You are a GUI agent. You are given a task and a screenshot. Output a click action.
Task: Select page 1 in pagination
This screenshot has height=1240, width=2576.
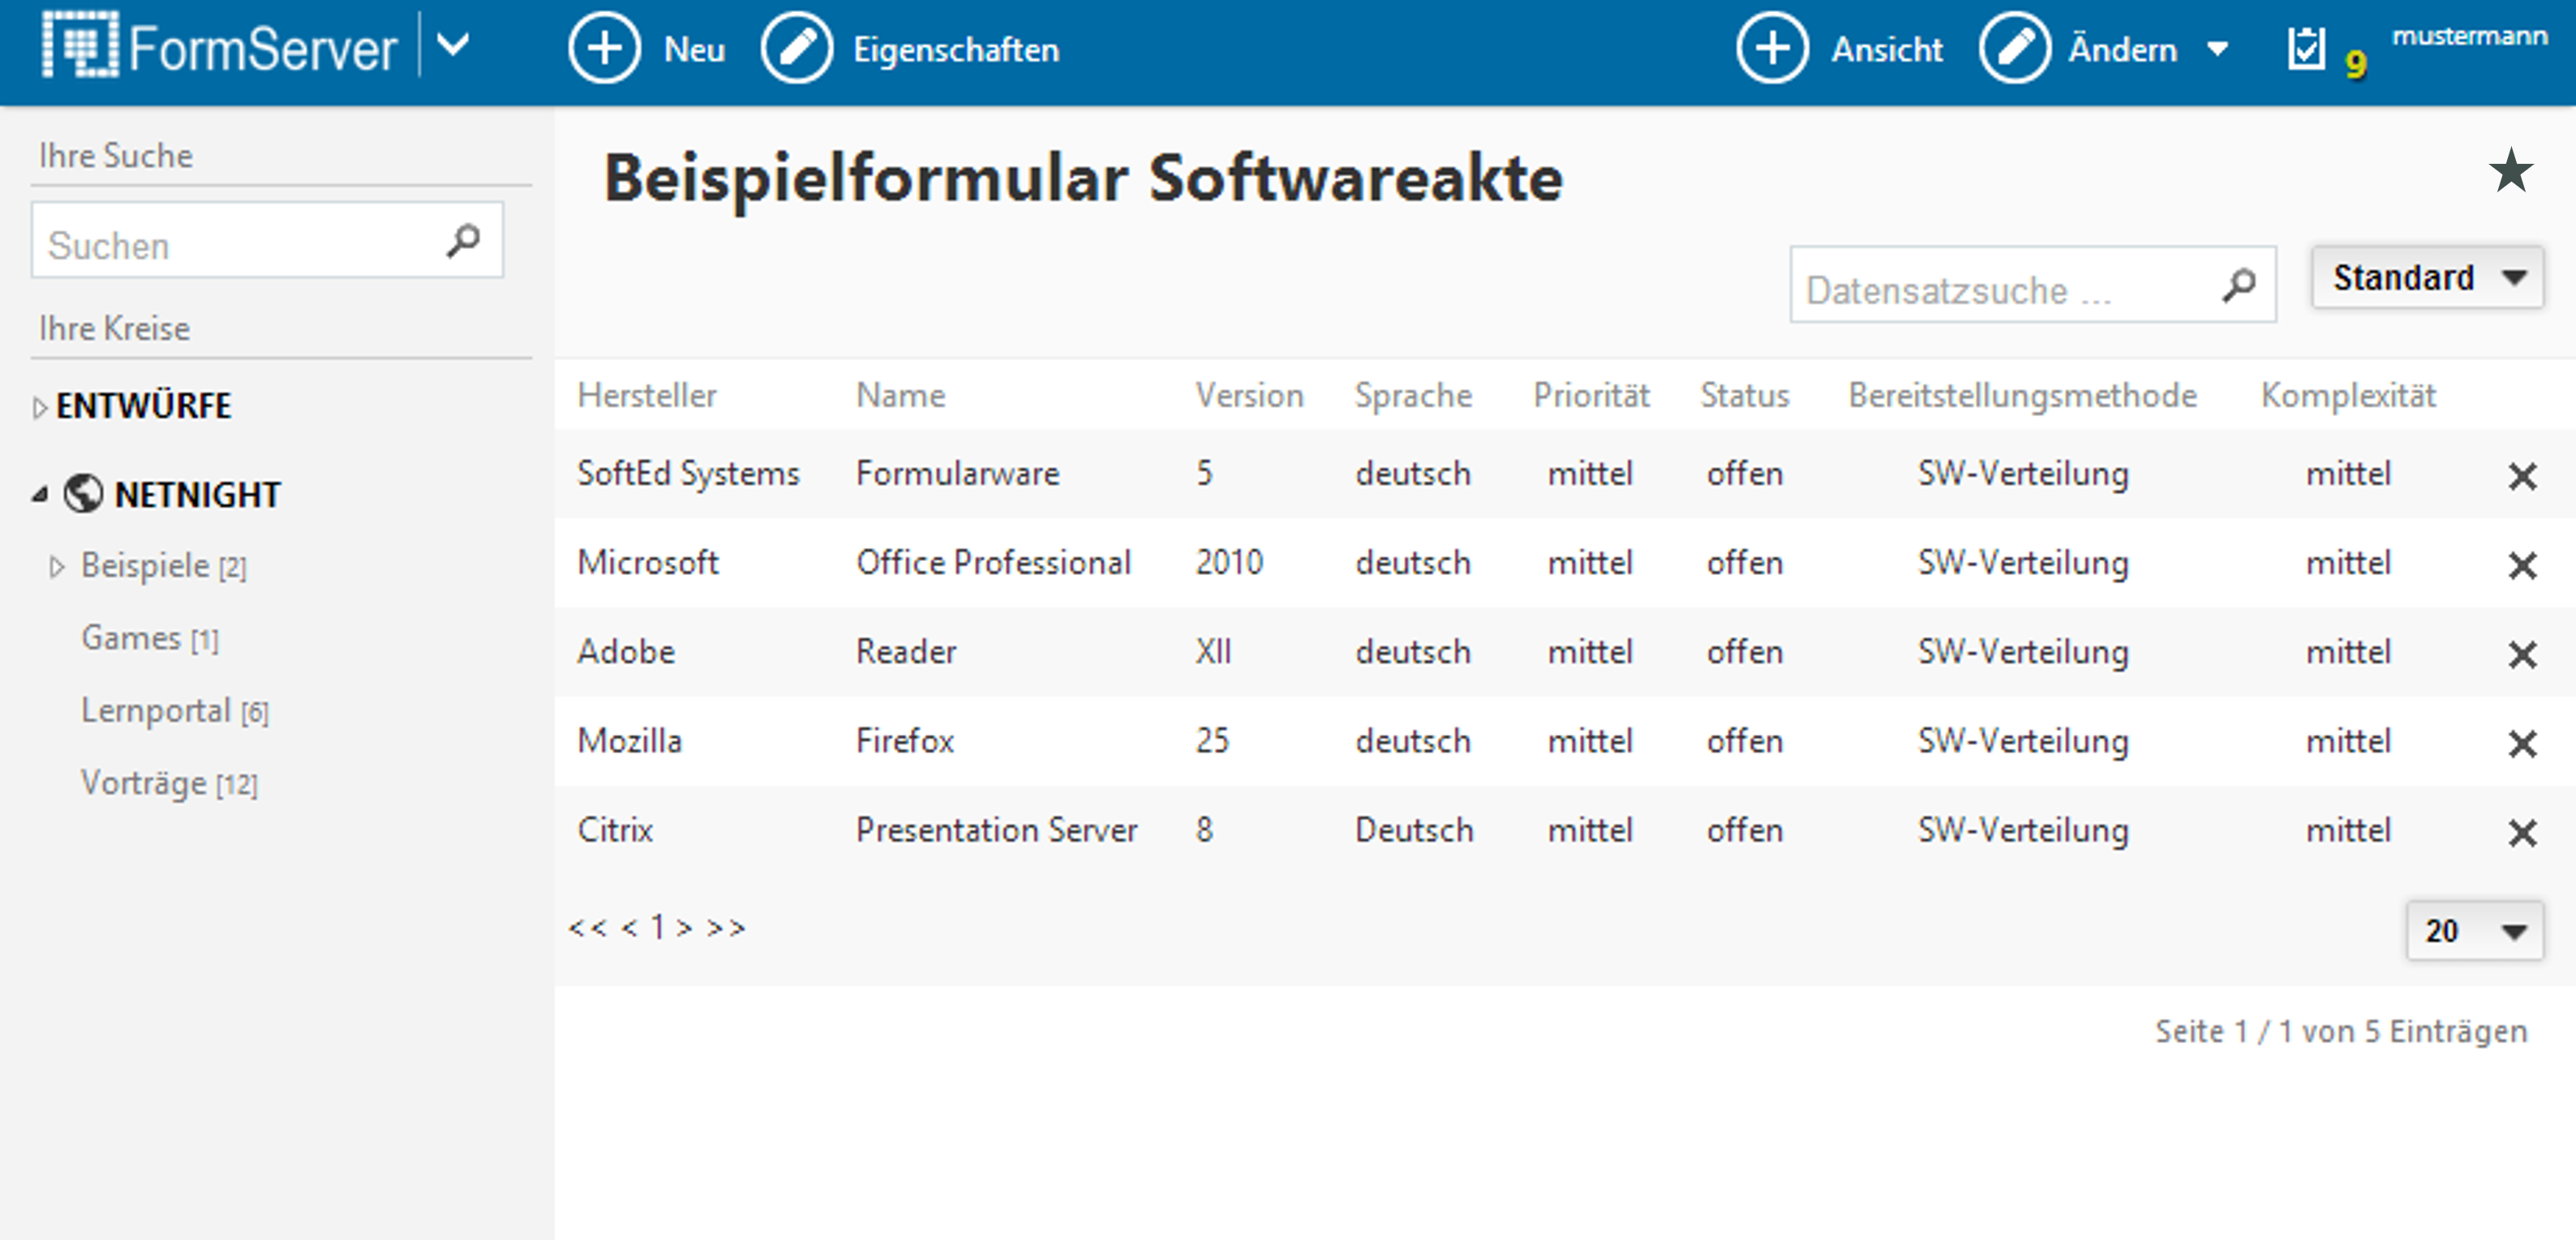pos(658,927)
